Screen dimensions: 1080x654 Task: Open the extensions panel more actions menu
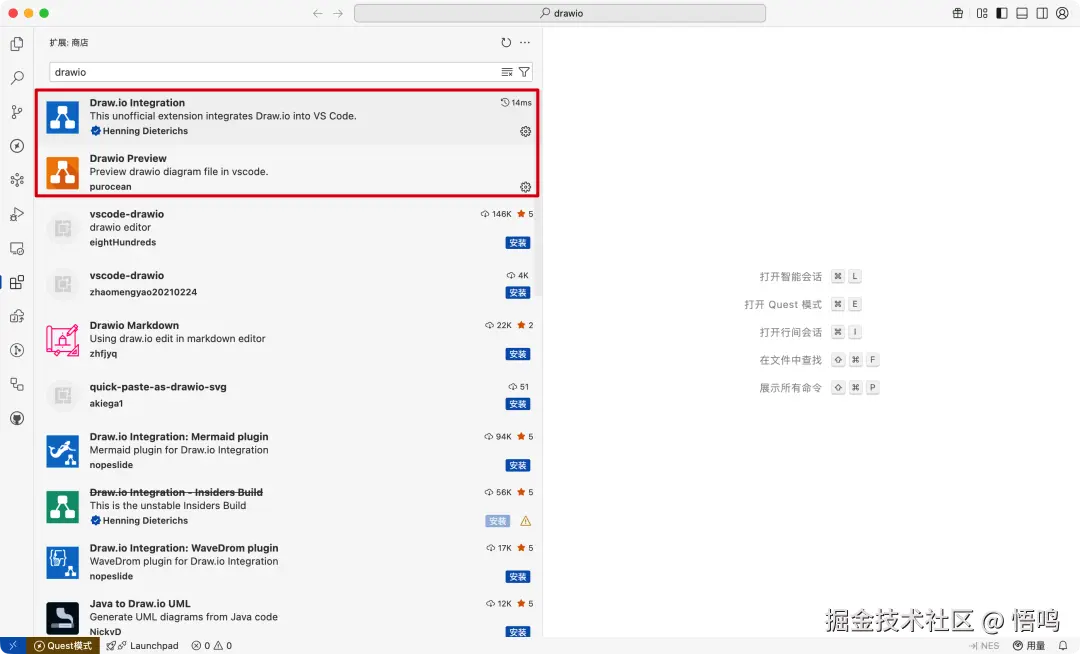tap(525, 43)
